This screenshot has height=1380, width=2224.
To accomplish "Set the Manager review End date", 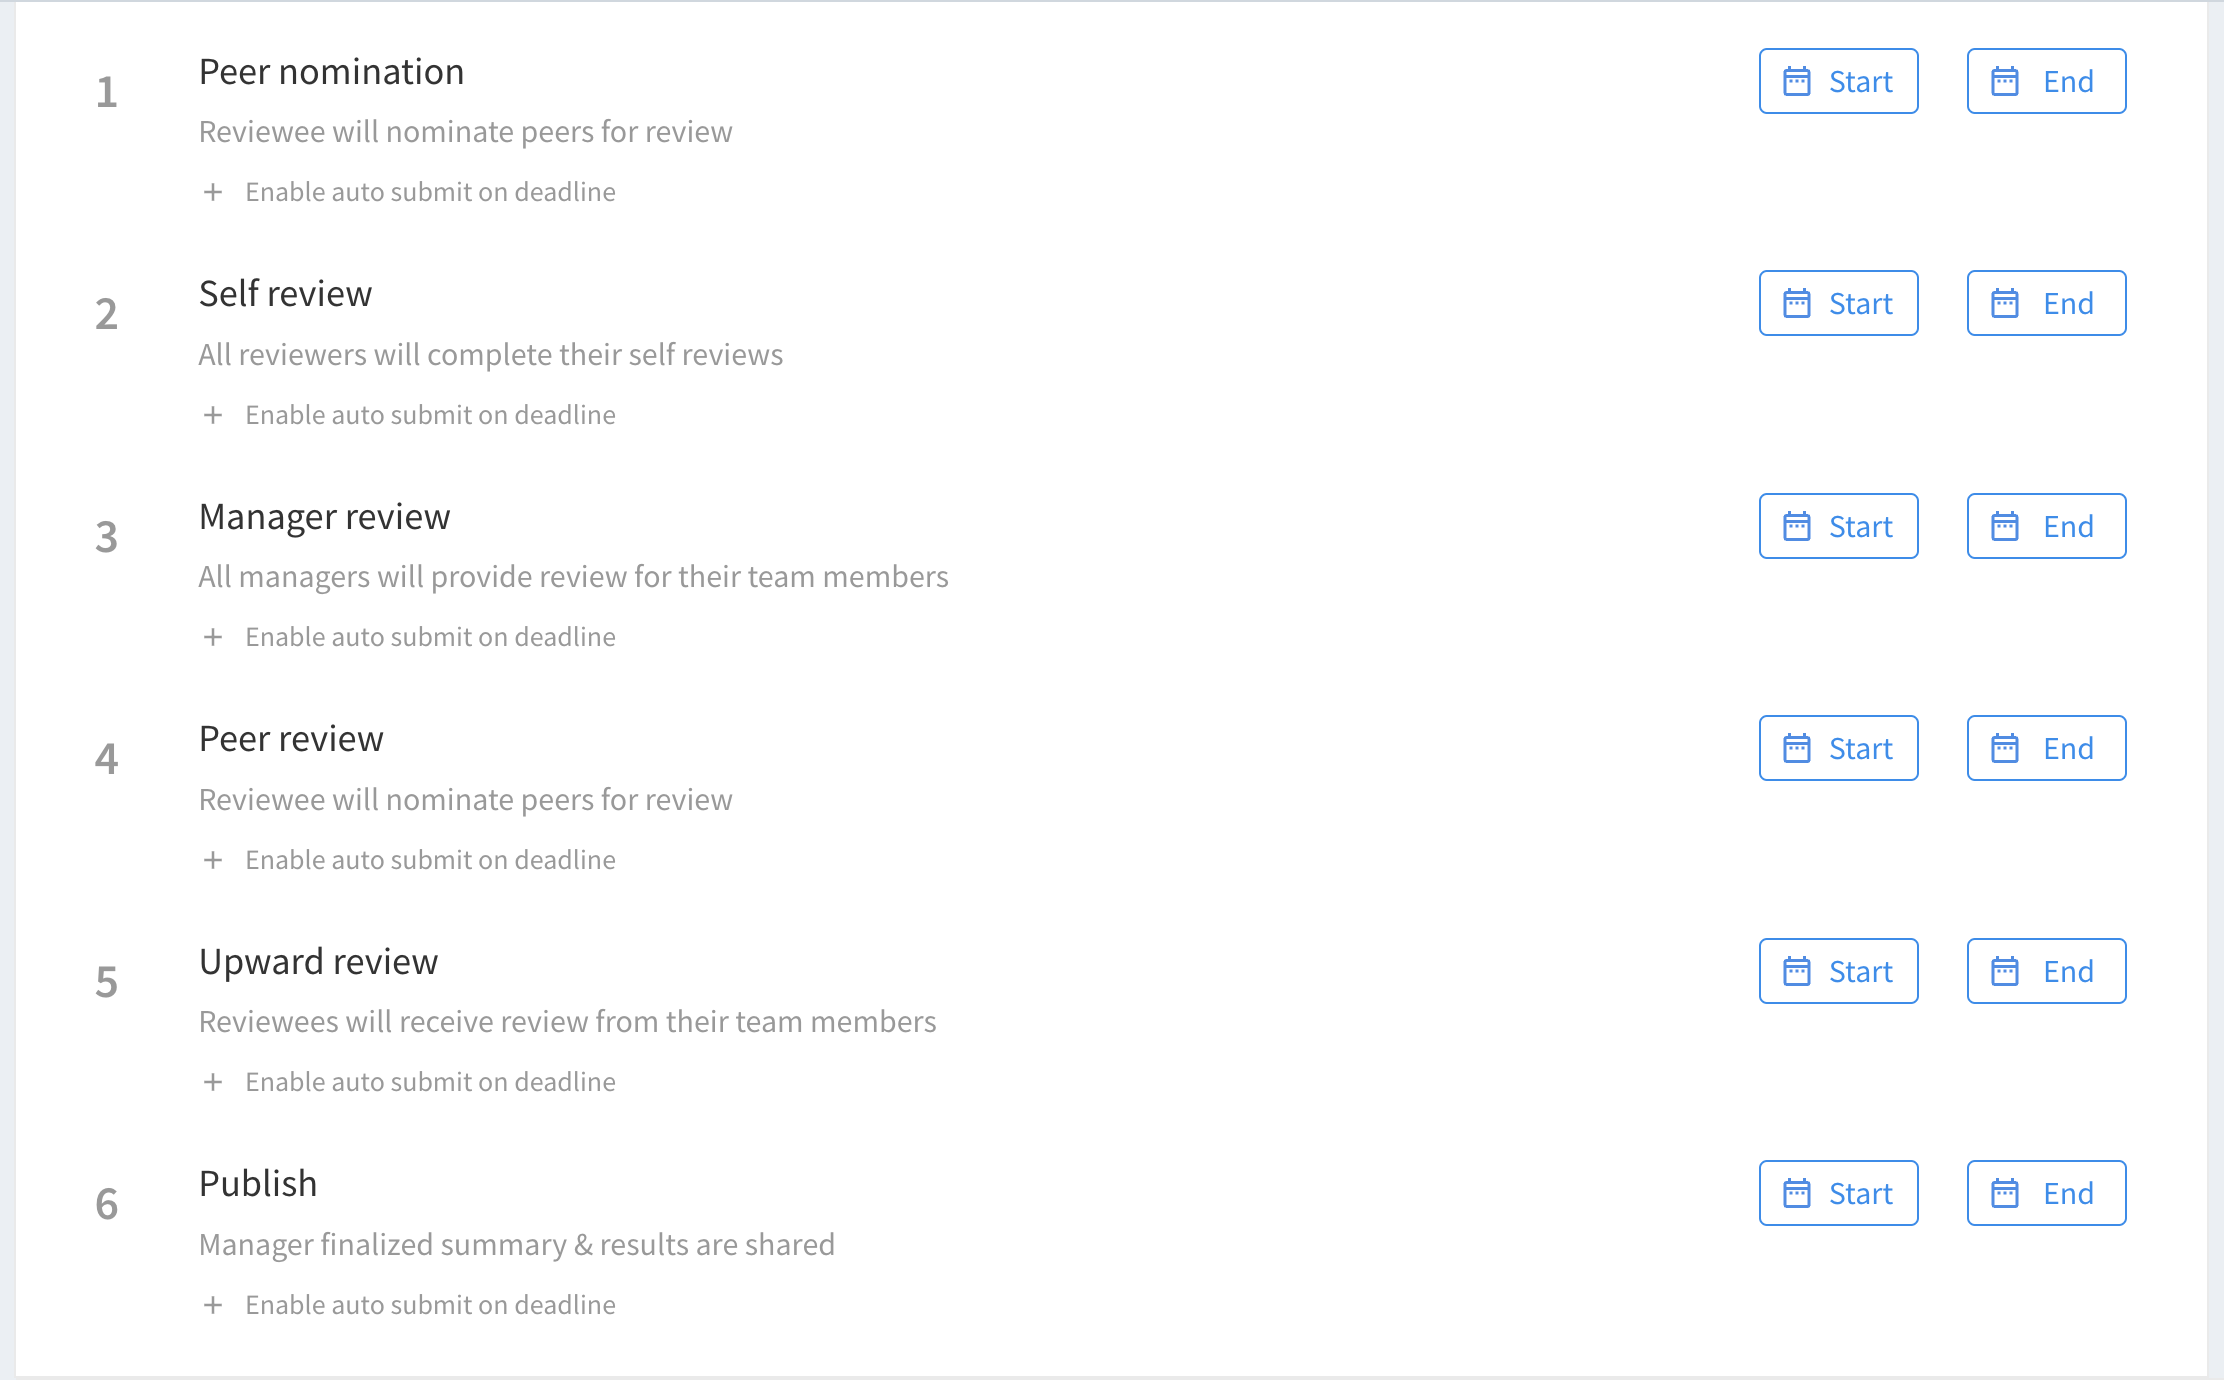I will pos(2046,526).
